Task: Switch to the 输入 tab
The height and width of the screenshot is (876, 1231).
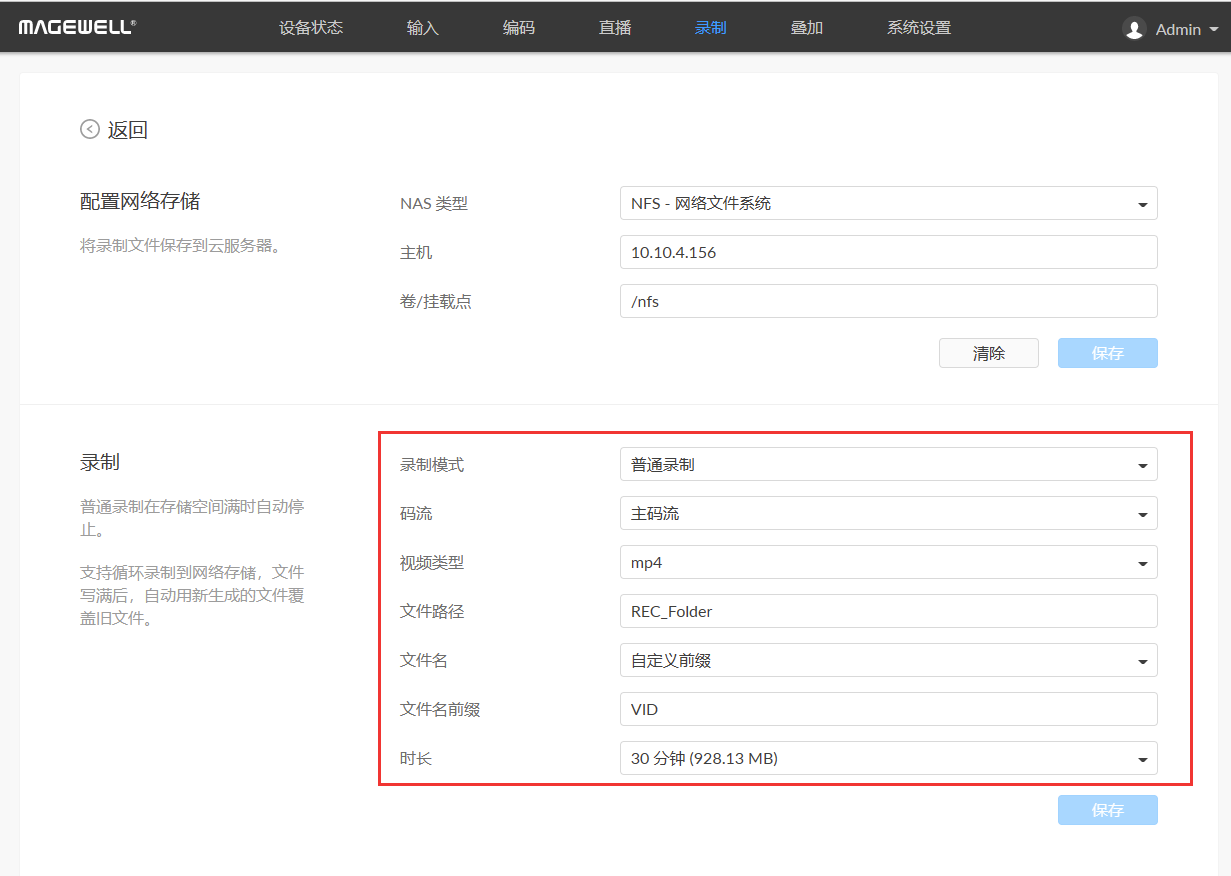Action: click(423, 27)
